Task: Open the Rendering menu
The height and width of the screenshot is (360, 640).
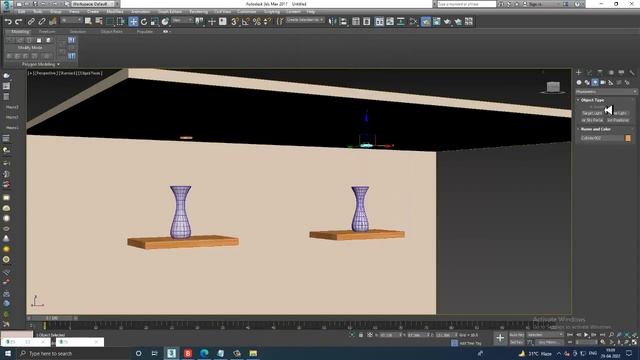Action: click(x=198, y=12)
